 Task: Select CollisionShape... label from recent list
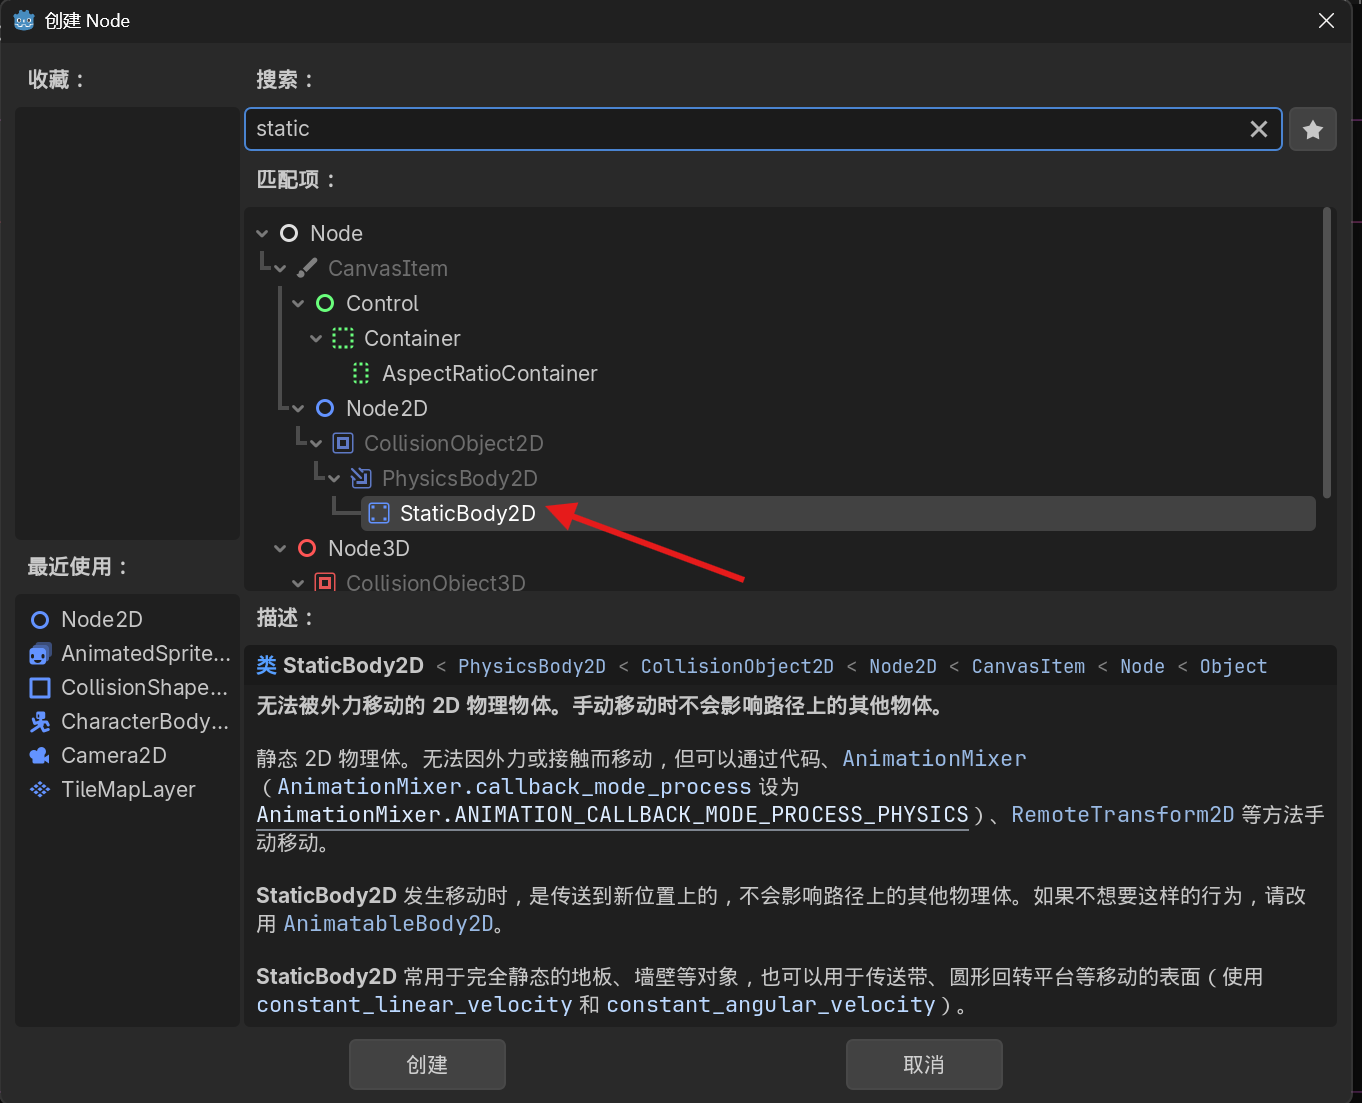pyautogui.click(x=145, y=688)
